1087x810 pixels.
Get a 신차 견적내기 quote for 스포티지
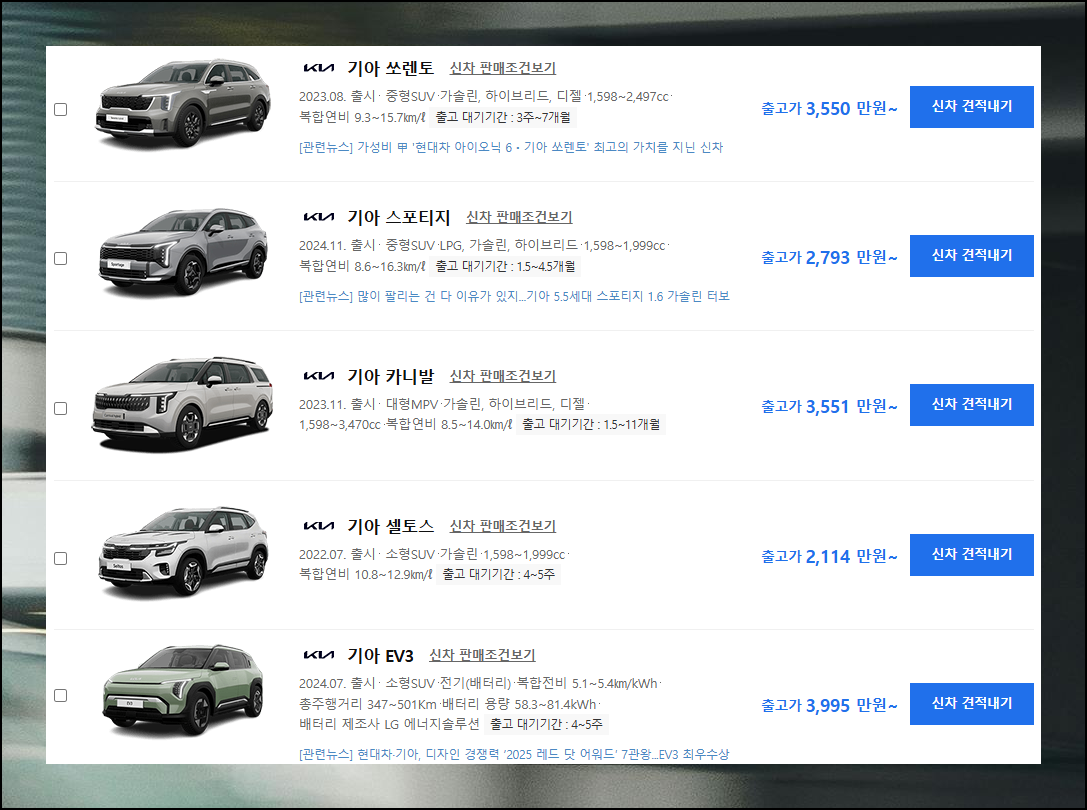pyautogui.click(x=971, y=256)
